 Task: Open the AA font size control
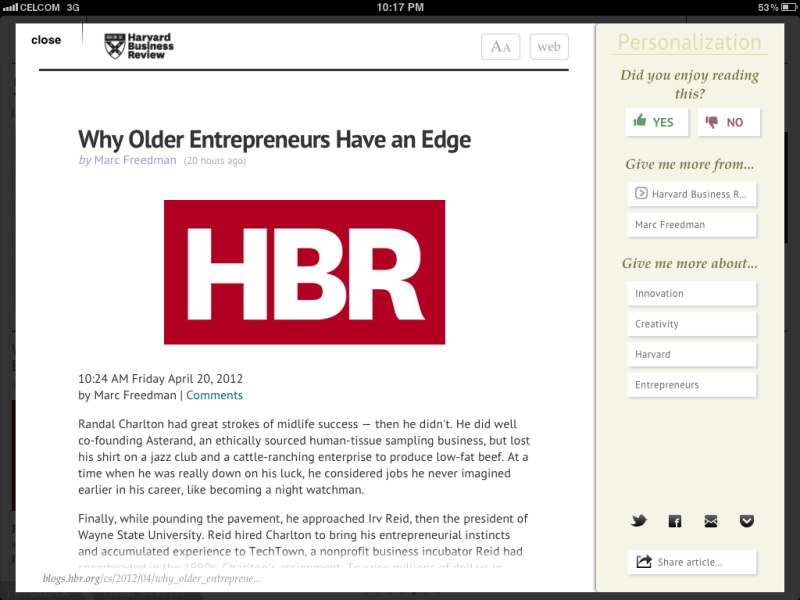tap(501, 47)
